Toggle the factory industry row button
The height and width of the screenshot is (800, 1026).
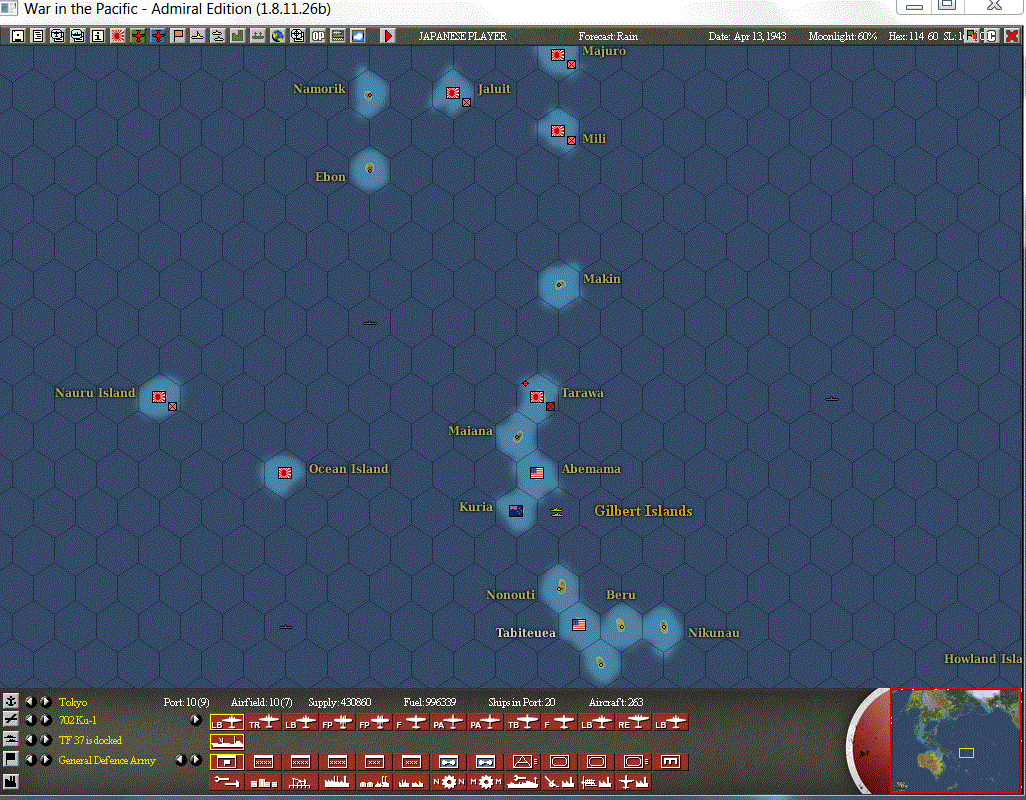click(10, 781)
